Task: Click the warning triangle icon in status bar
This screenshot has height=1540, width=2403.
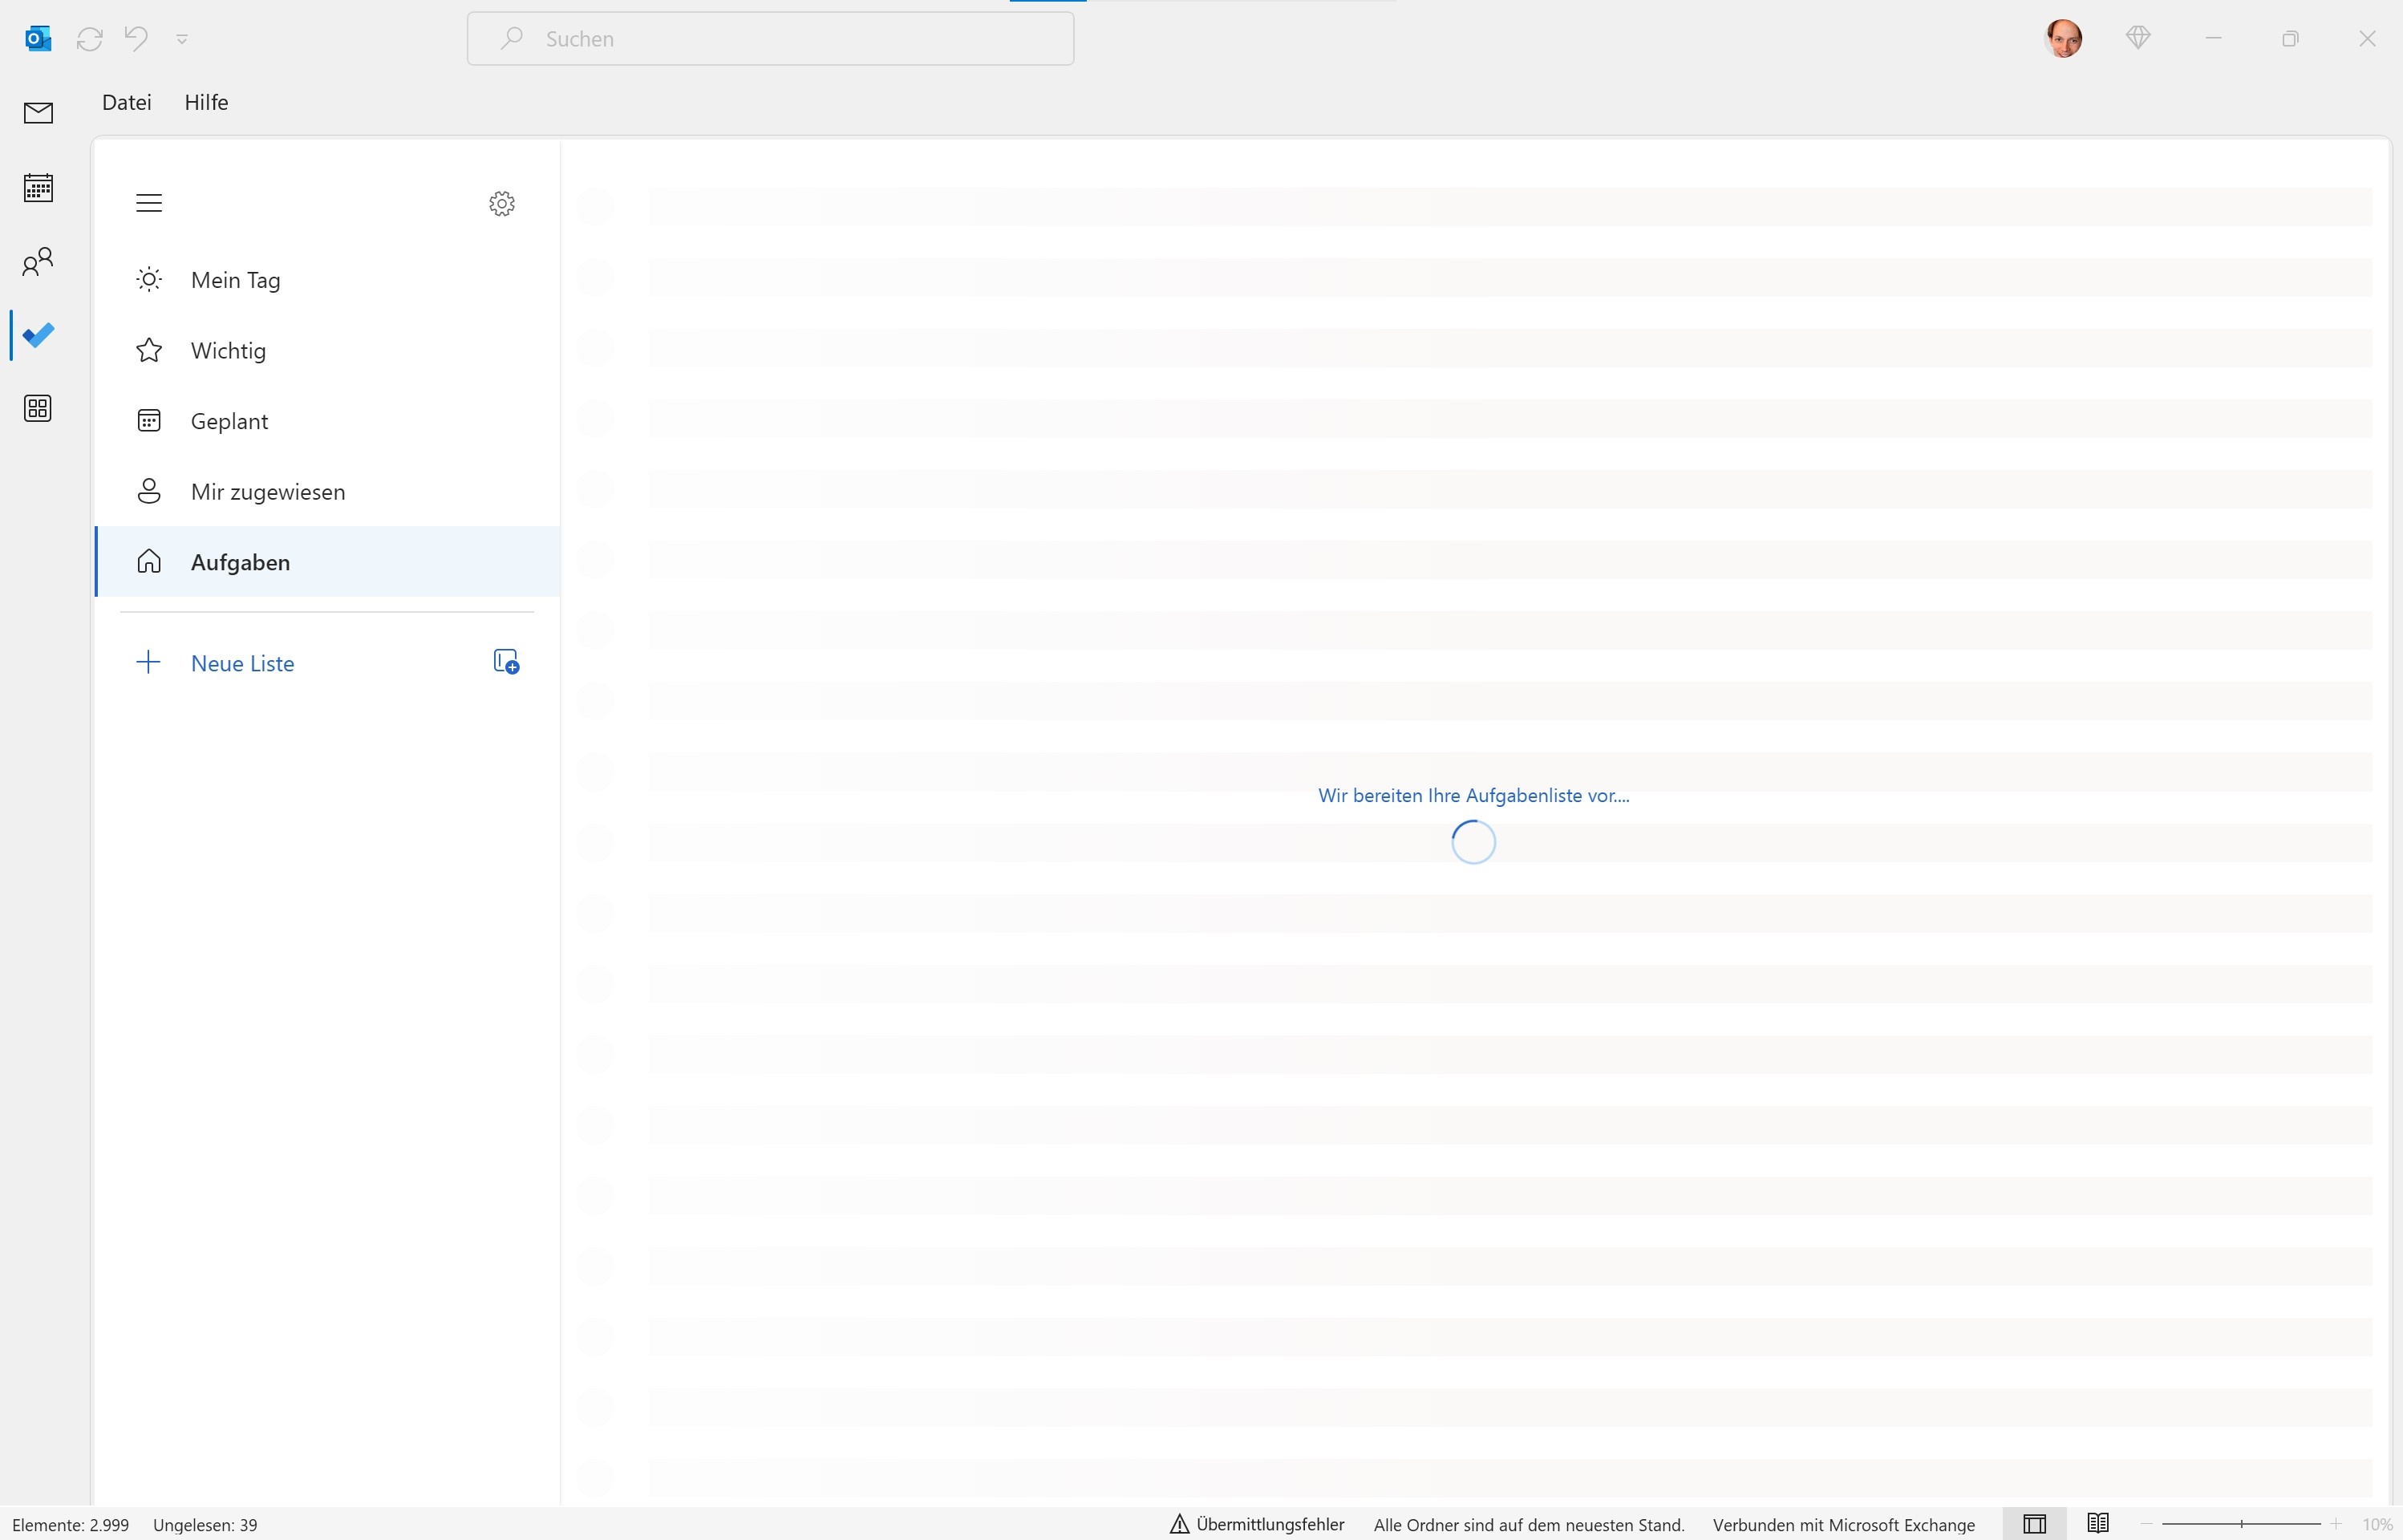Action: click(1180, 1524)
